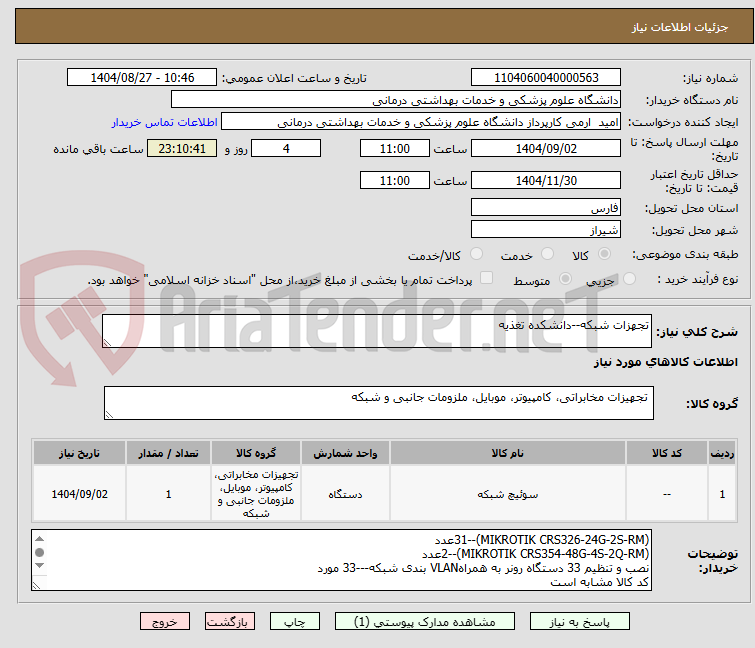This screenshot has height=648, width=755.
Task: Click resize handle of شرح کلی نیاز box
Action: pyautogui.click(x=107, y=343)
